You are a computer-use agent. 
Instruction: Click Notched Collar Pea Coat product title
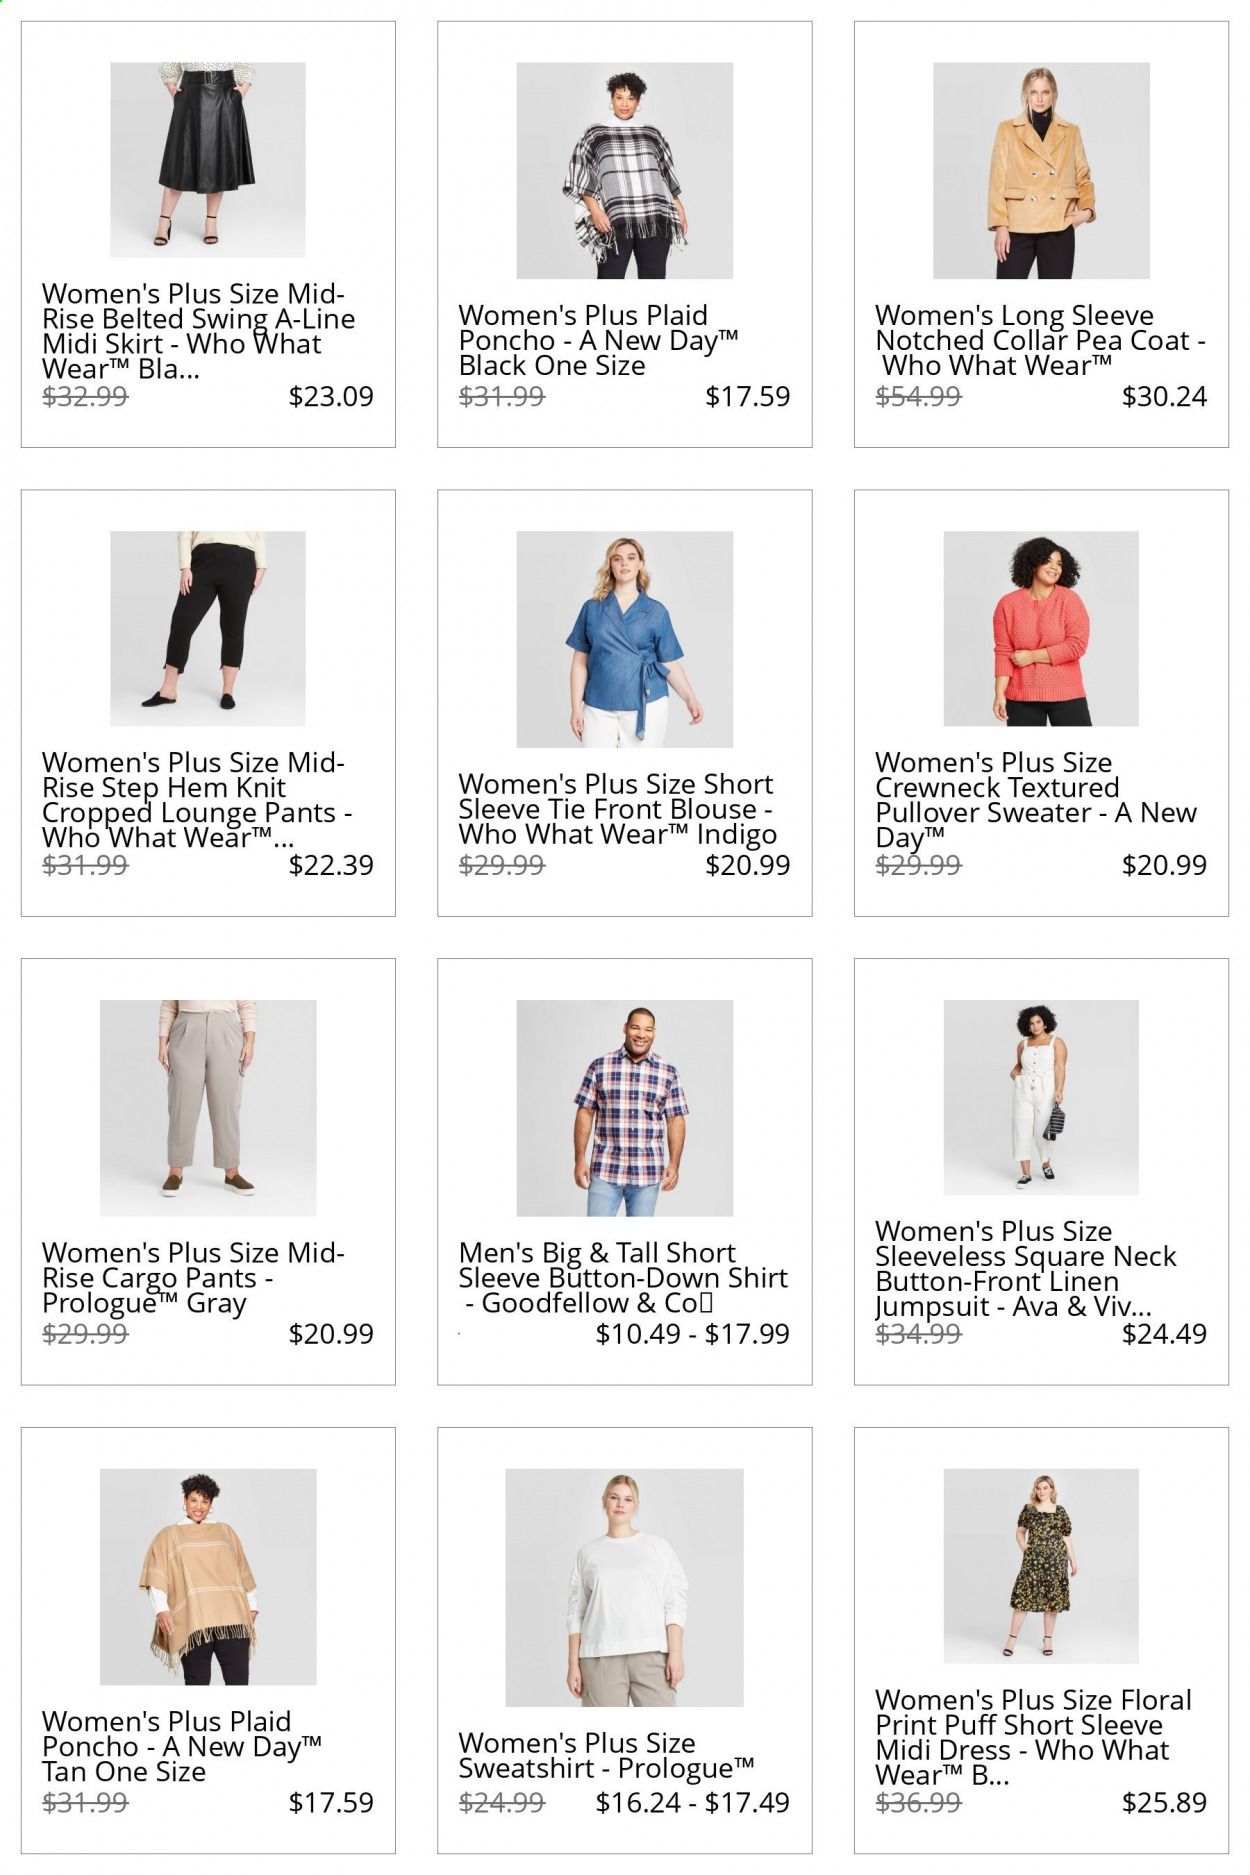tap(1040, 341)
